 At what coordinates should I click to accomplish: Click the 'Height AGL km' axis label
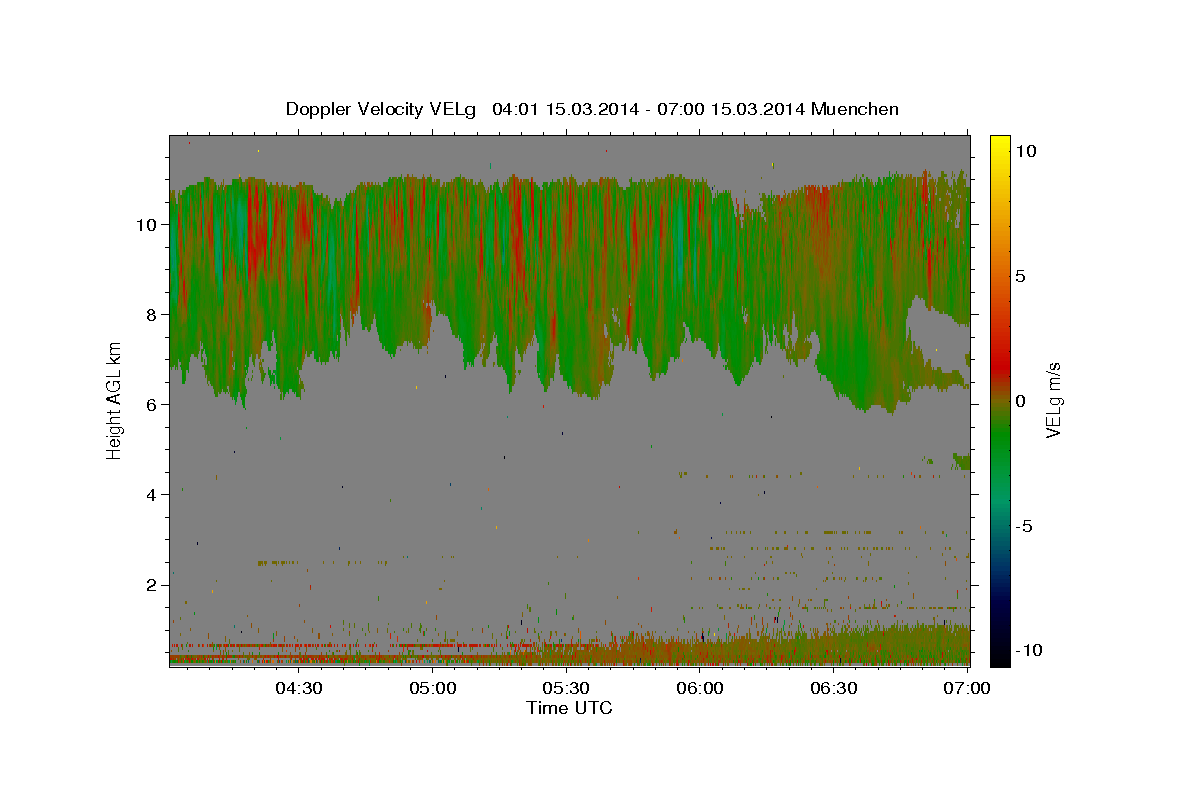[114, 400]
